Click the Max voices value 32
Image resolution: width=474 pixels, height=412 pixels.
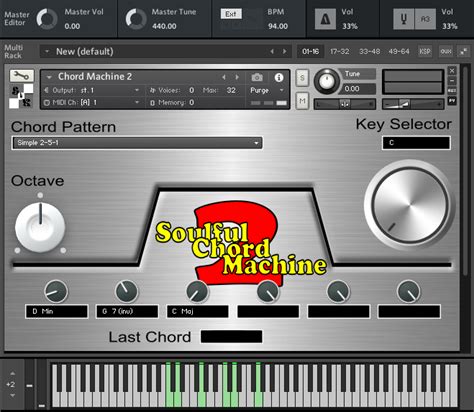[231, 90]
